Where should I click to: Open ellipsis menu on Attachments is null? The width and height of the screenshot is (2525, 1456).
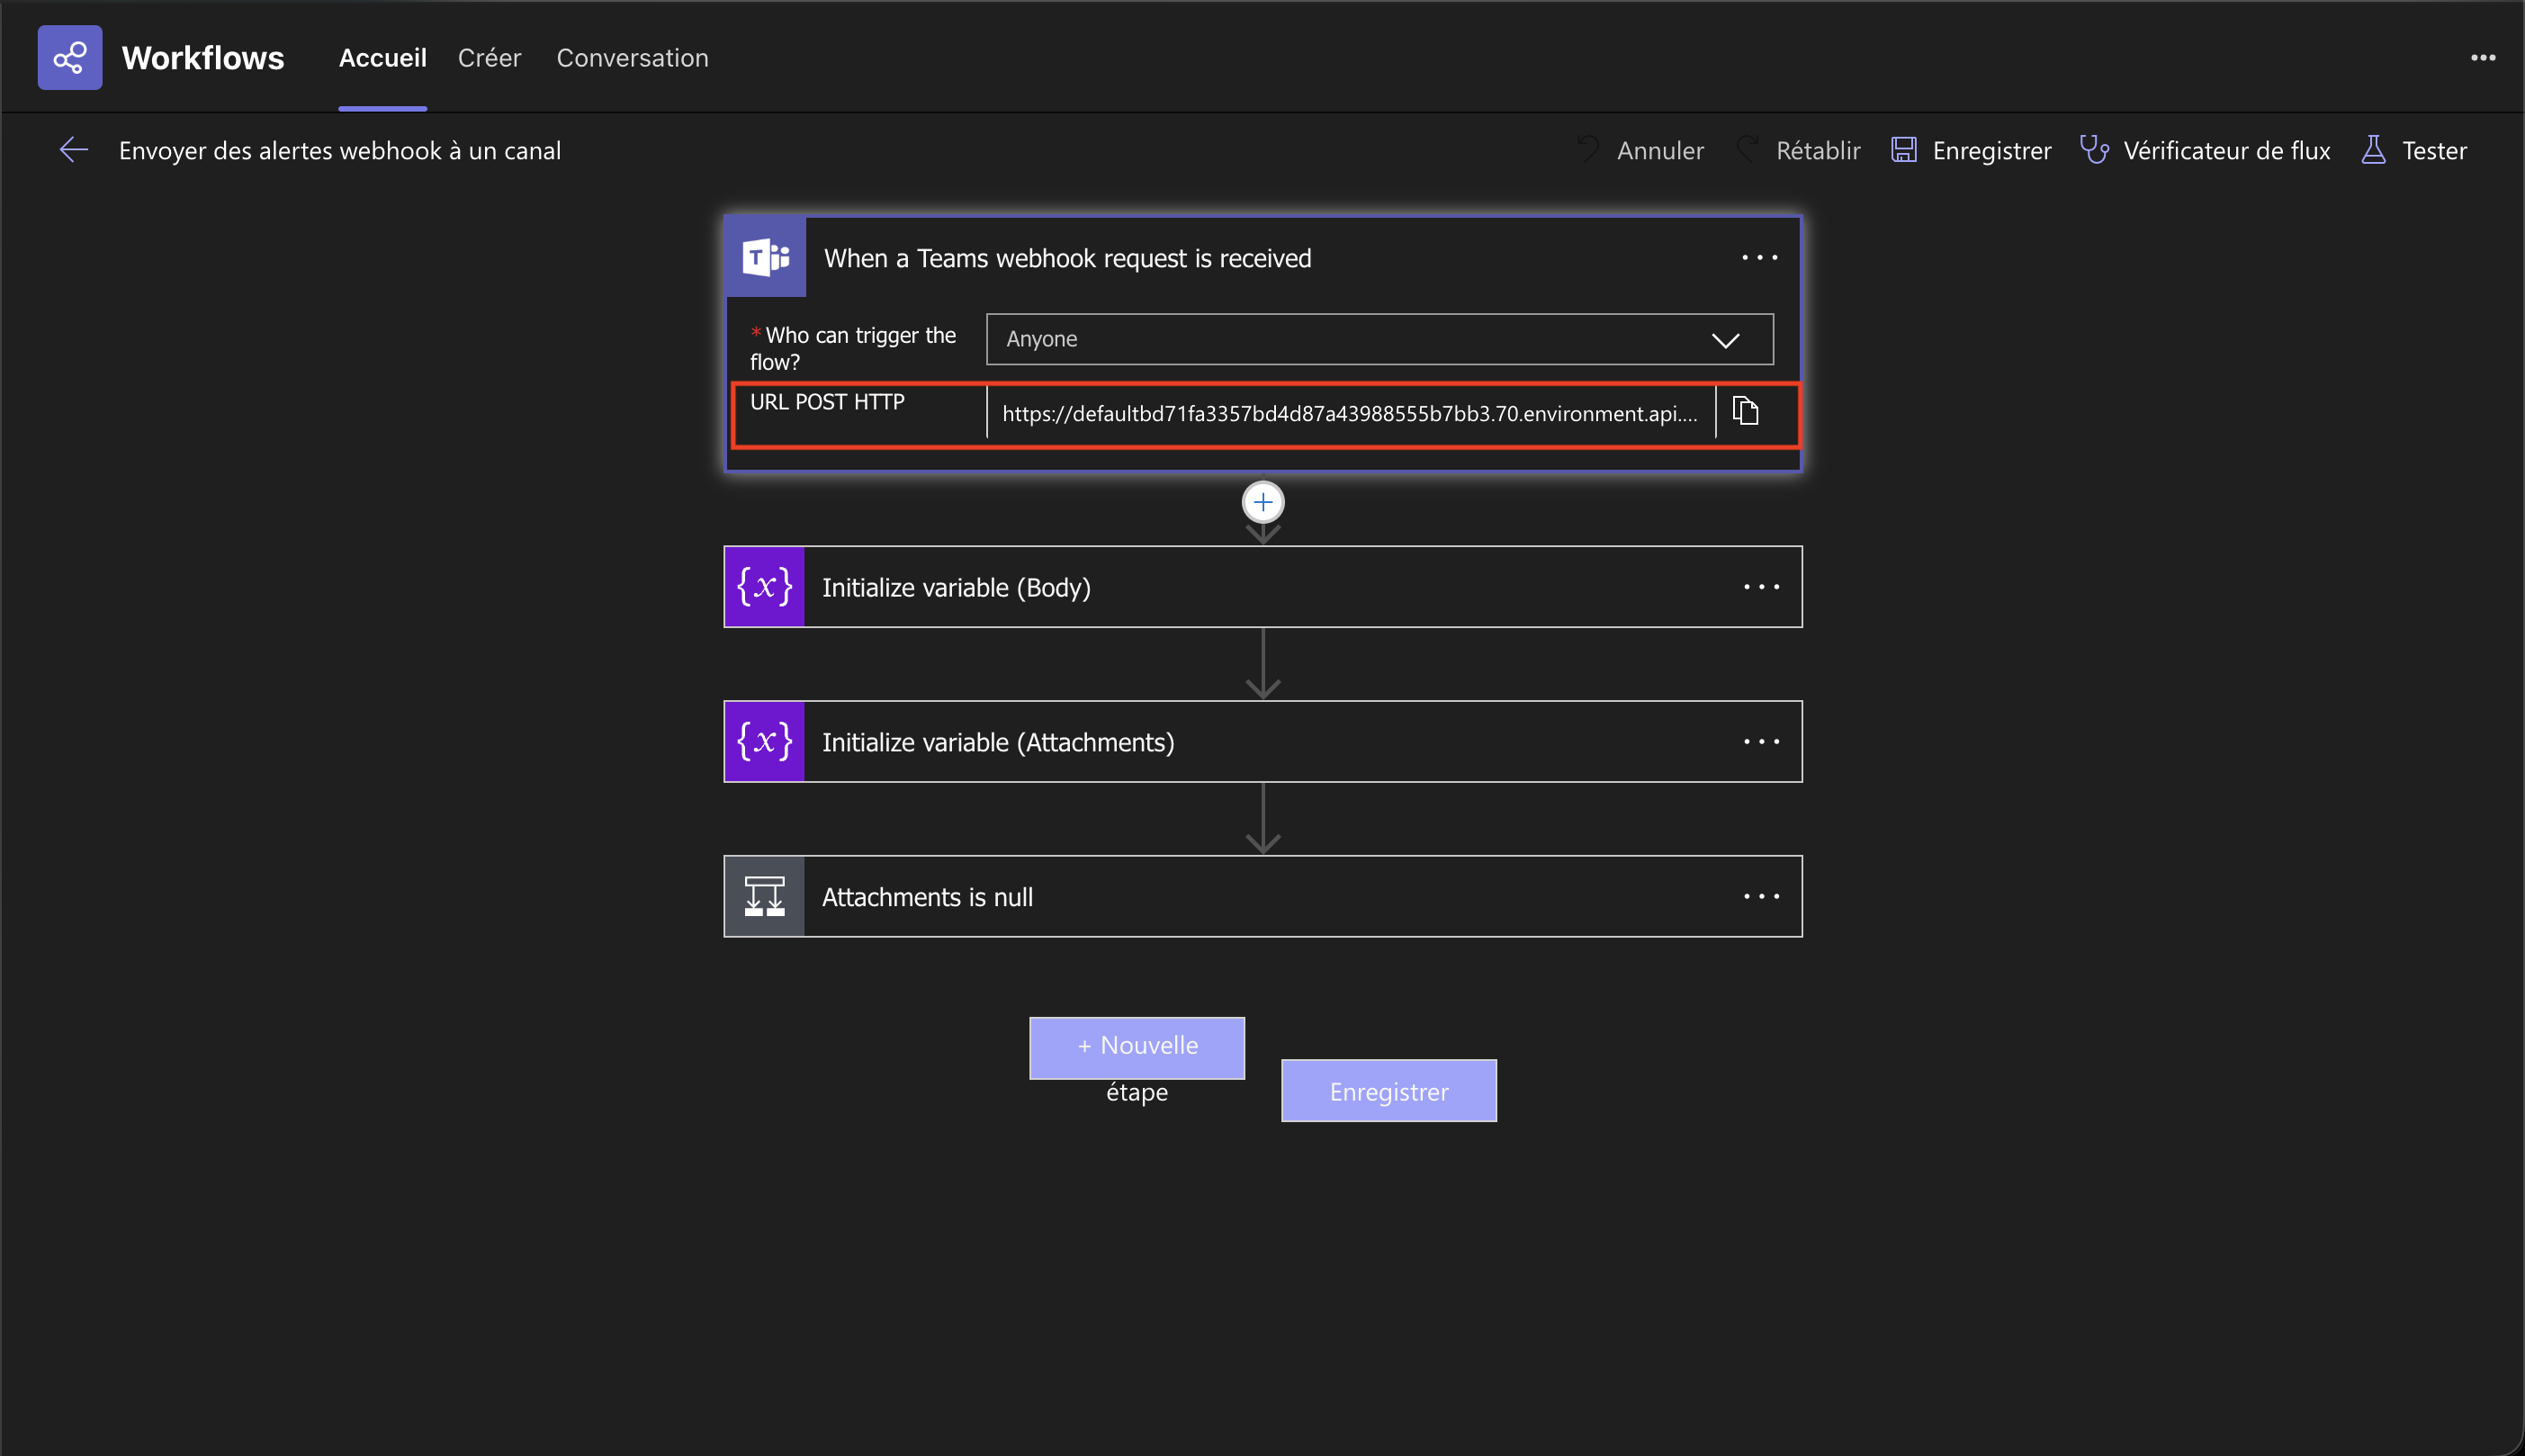tap(1761, 897)
